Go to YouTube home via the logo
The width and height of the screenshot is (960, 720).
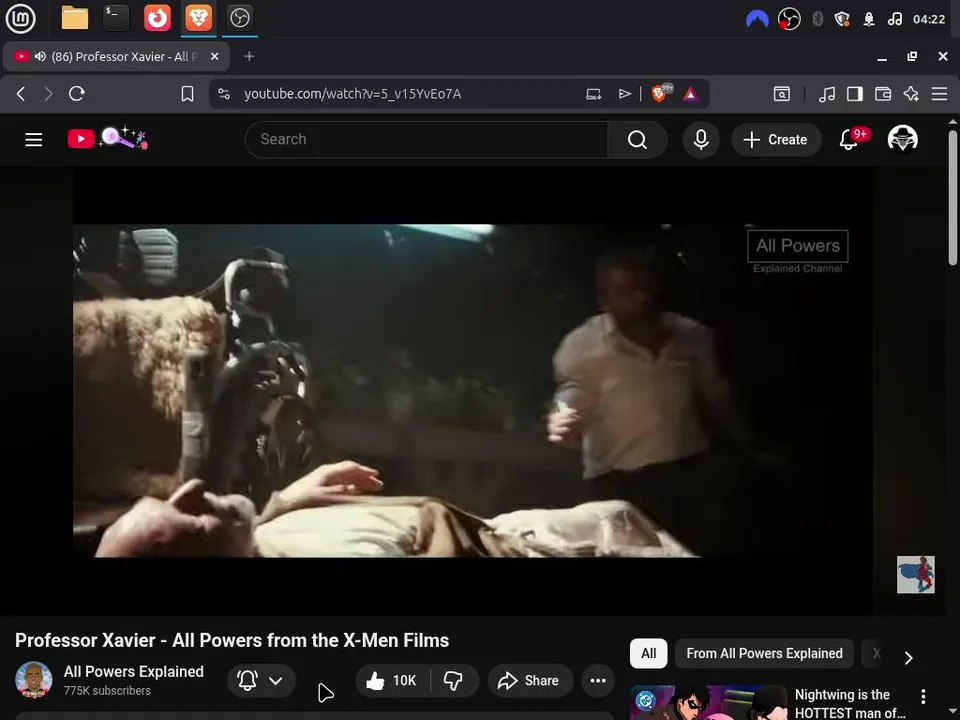point(107,138)
